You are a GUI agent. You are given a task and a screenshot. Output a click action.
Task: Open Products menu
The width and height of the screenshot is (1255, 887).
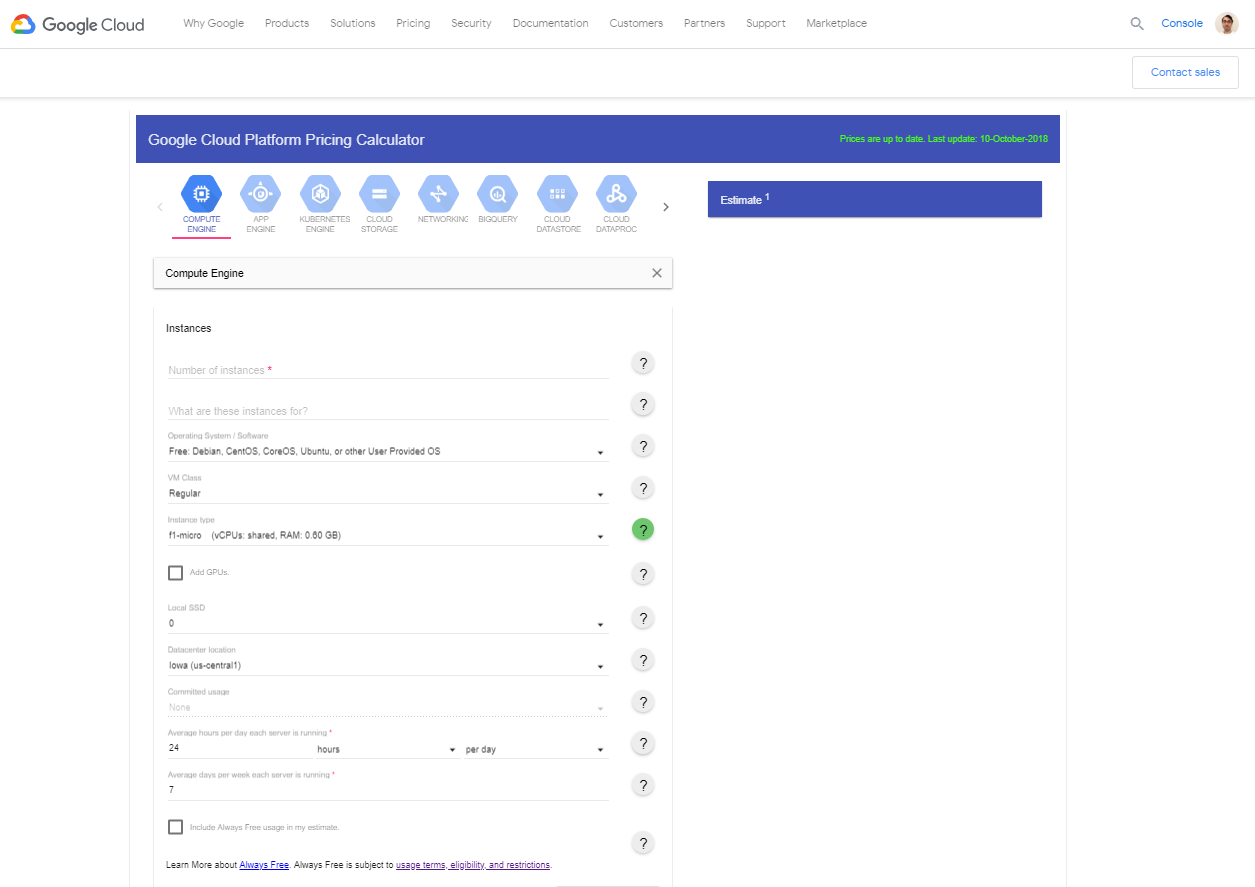tap(287, 23)
